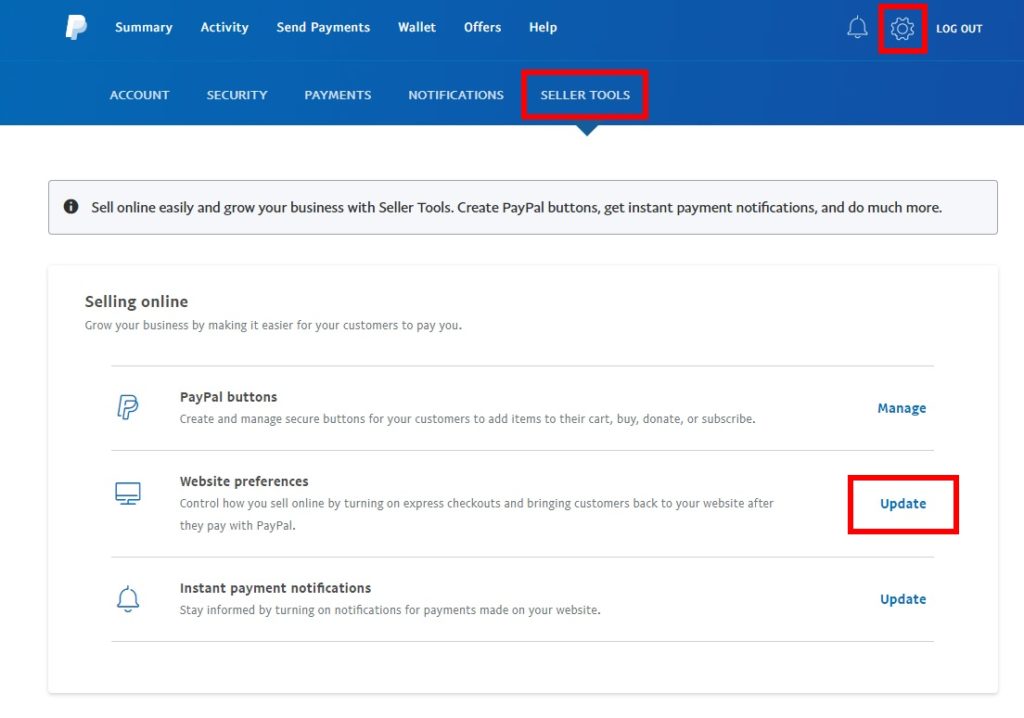
Task: Open the Offers menu item
Action: pyautogui.click(x=483, y=27)
